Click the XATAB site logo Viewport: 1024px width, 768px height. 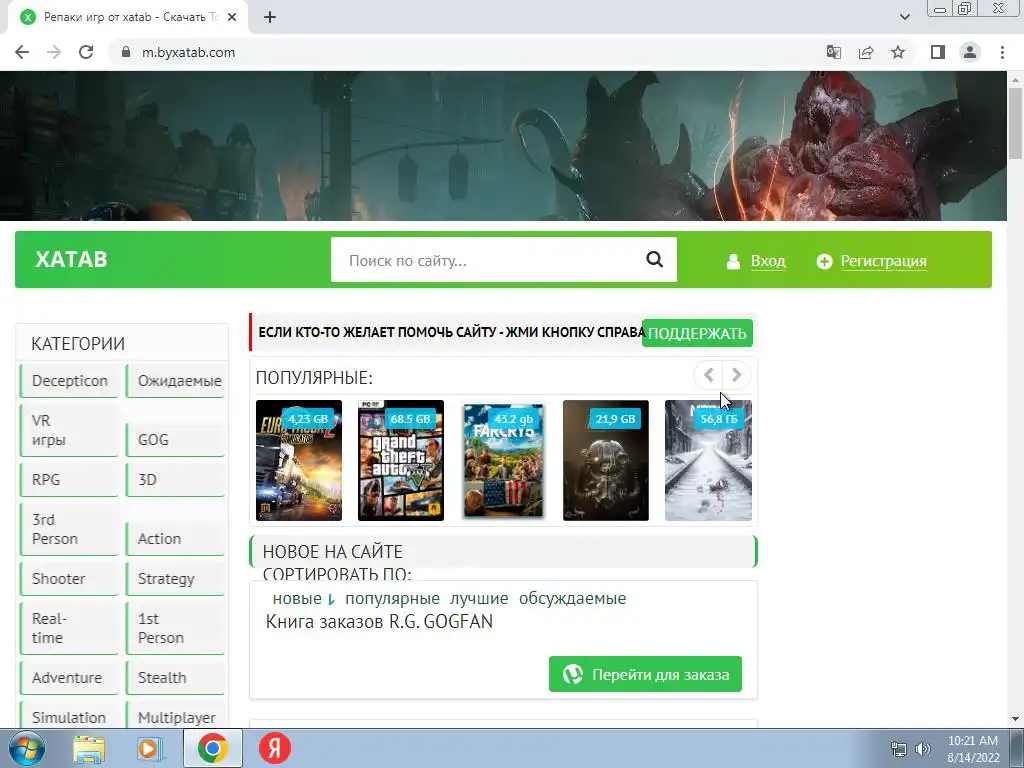[71, 259]
